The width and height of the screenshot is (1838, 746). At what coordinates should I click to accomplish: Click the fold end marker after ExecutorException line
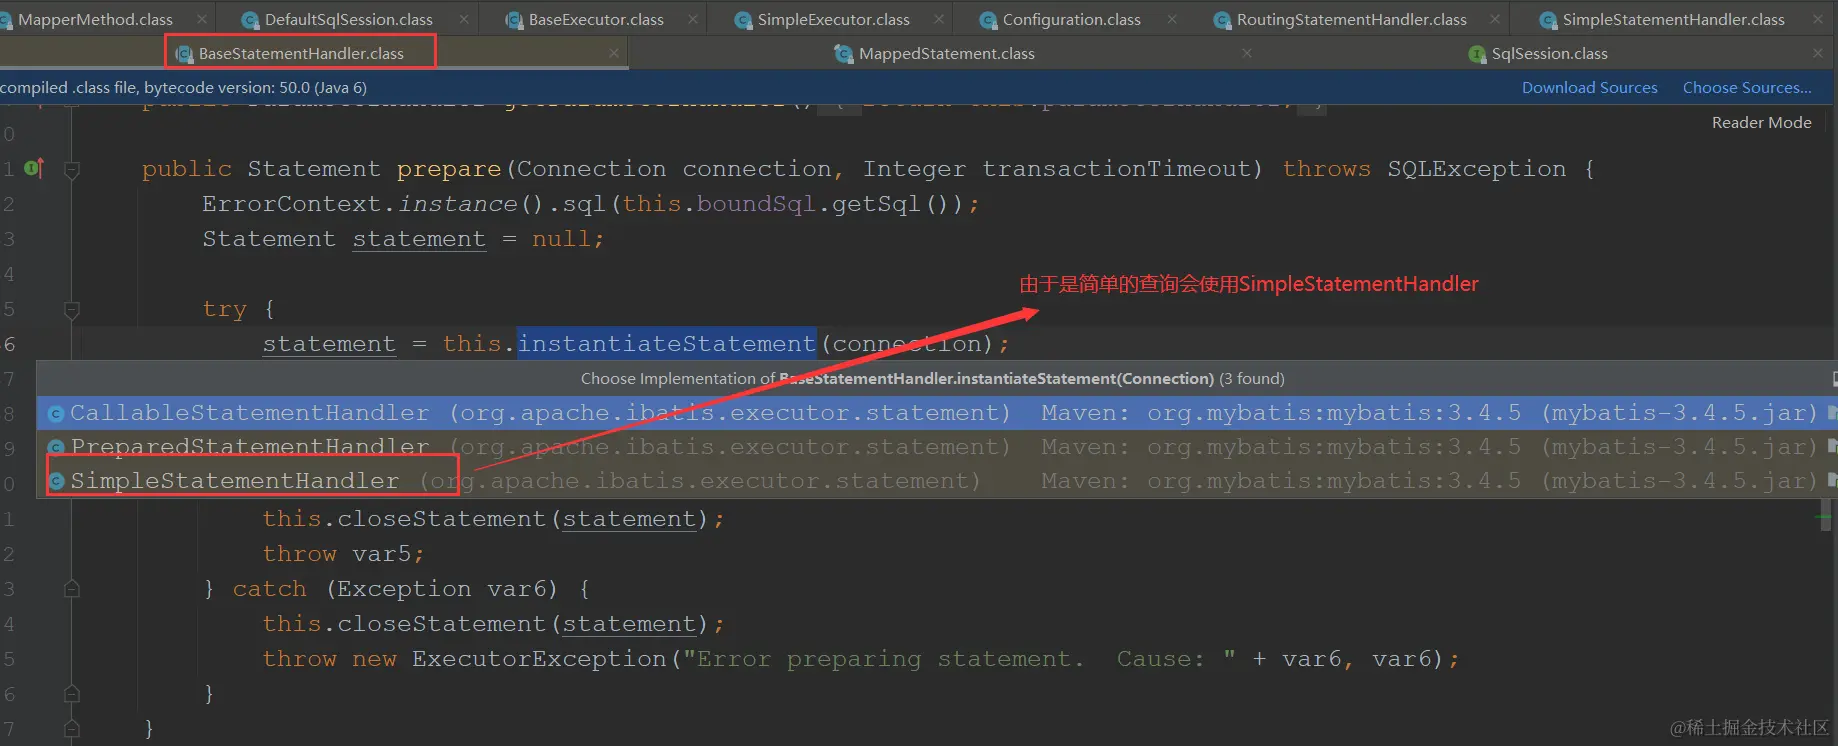click(72, 693)
